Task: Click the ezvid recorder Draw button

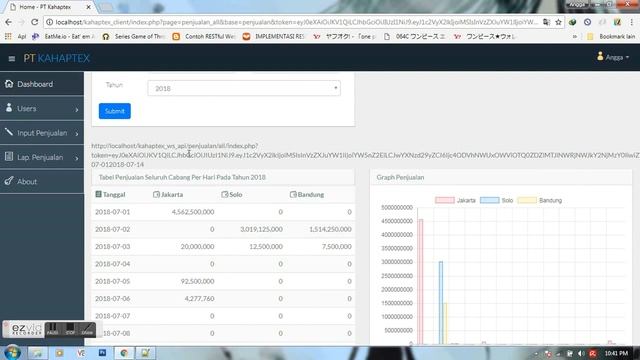Action: point(87,329)
